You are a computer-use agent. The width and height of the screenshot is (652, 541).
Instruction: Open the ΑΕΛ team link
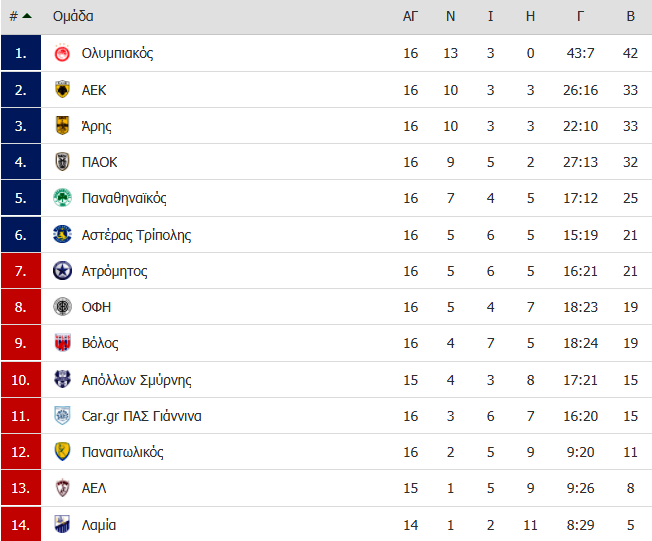click(x=94, y=488)
